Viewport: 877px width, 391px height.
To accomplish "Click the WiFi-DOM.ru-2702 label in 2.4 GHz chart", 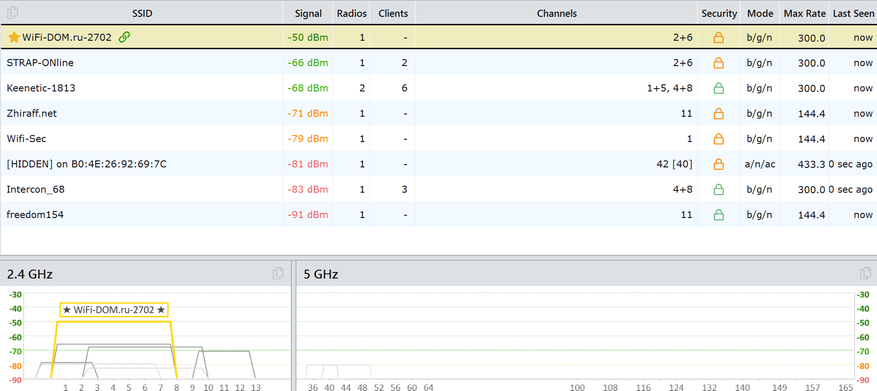I will (114, 309).
